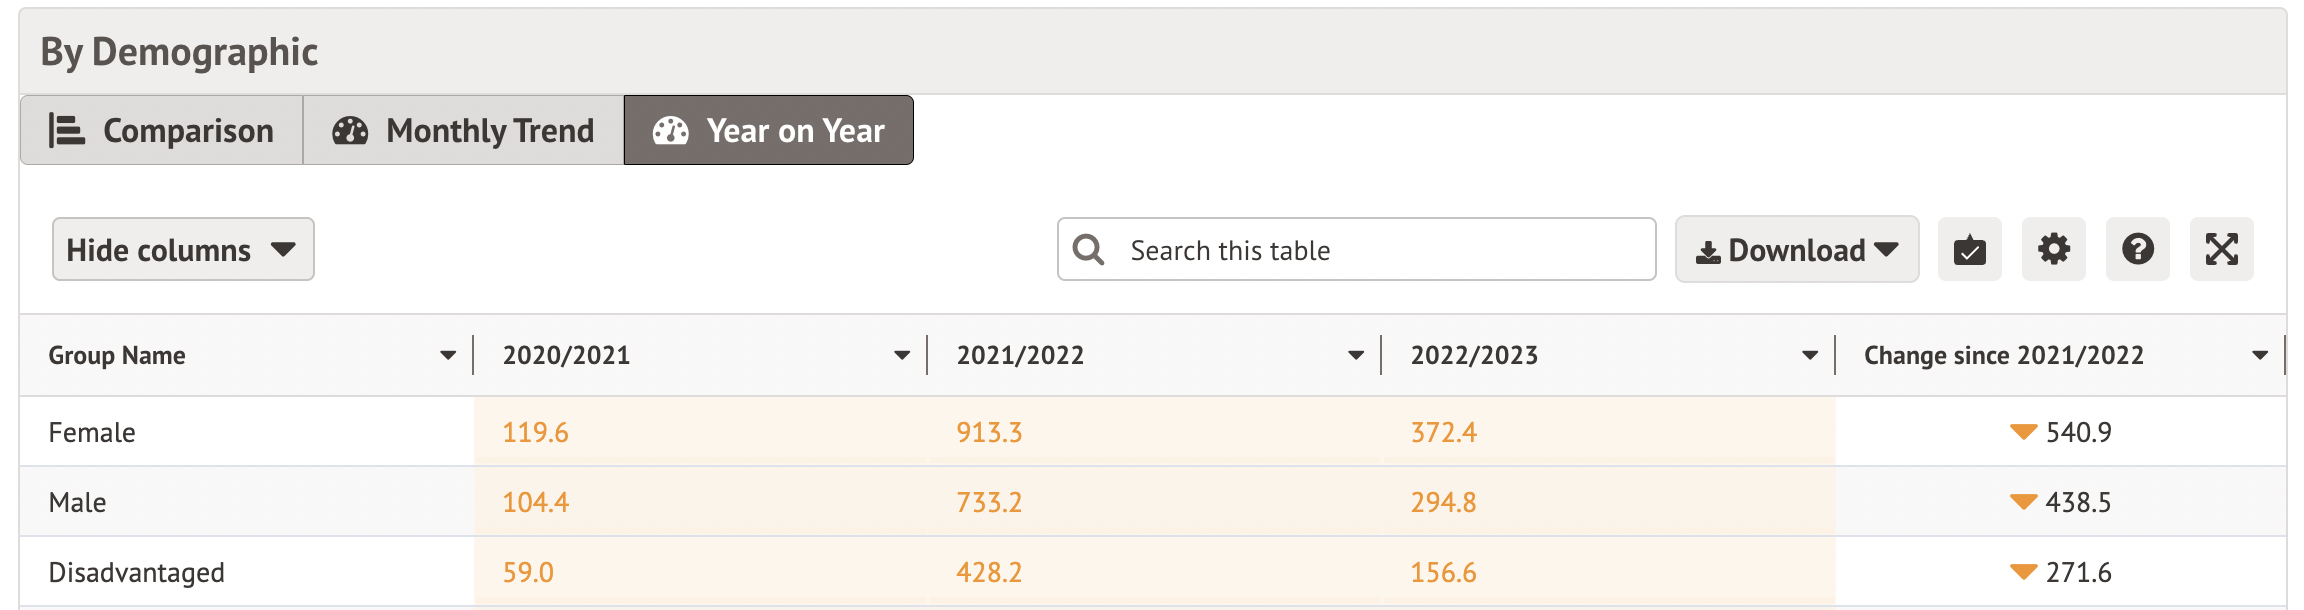Click the Disadvantaged row decrease arrow

point(2023,572)
